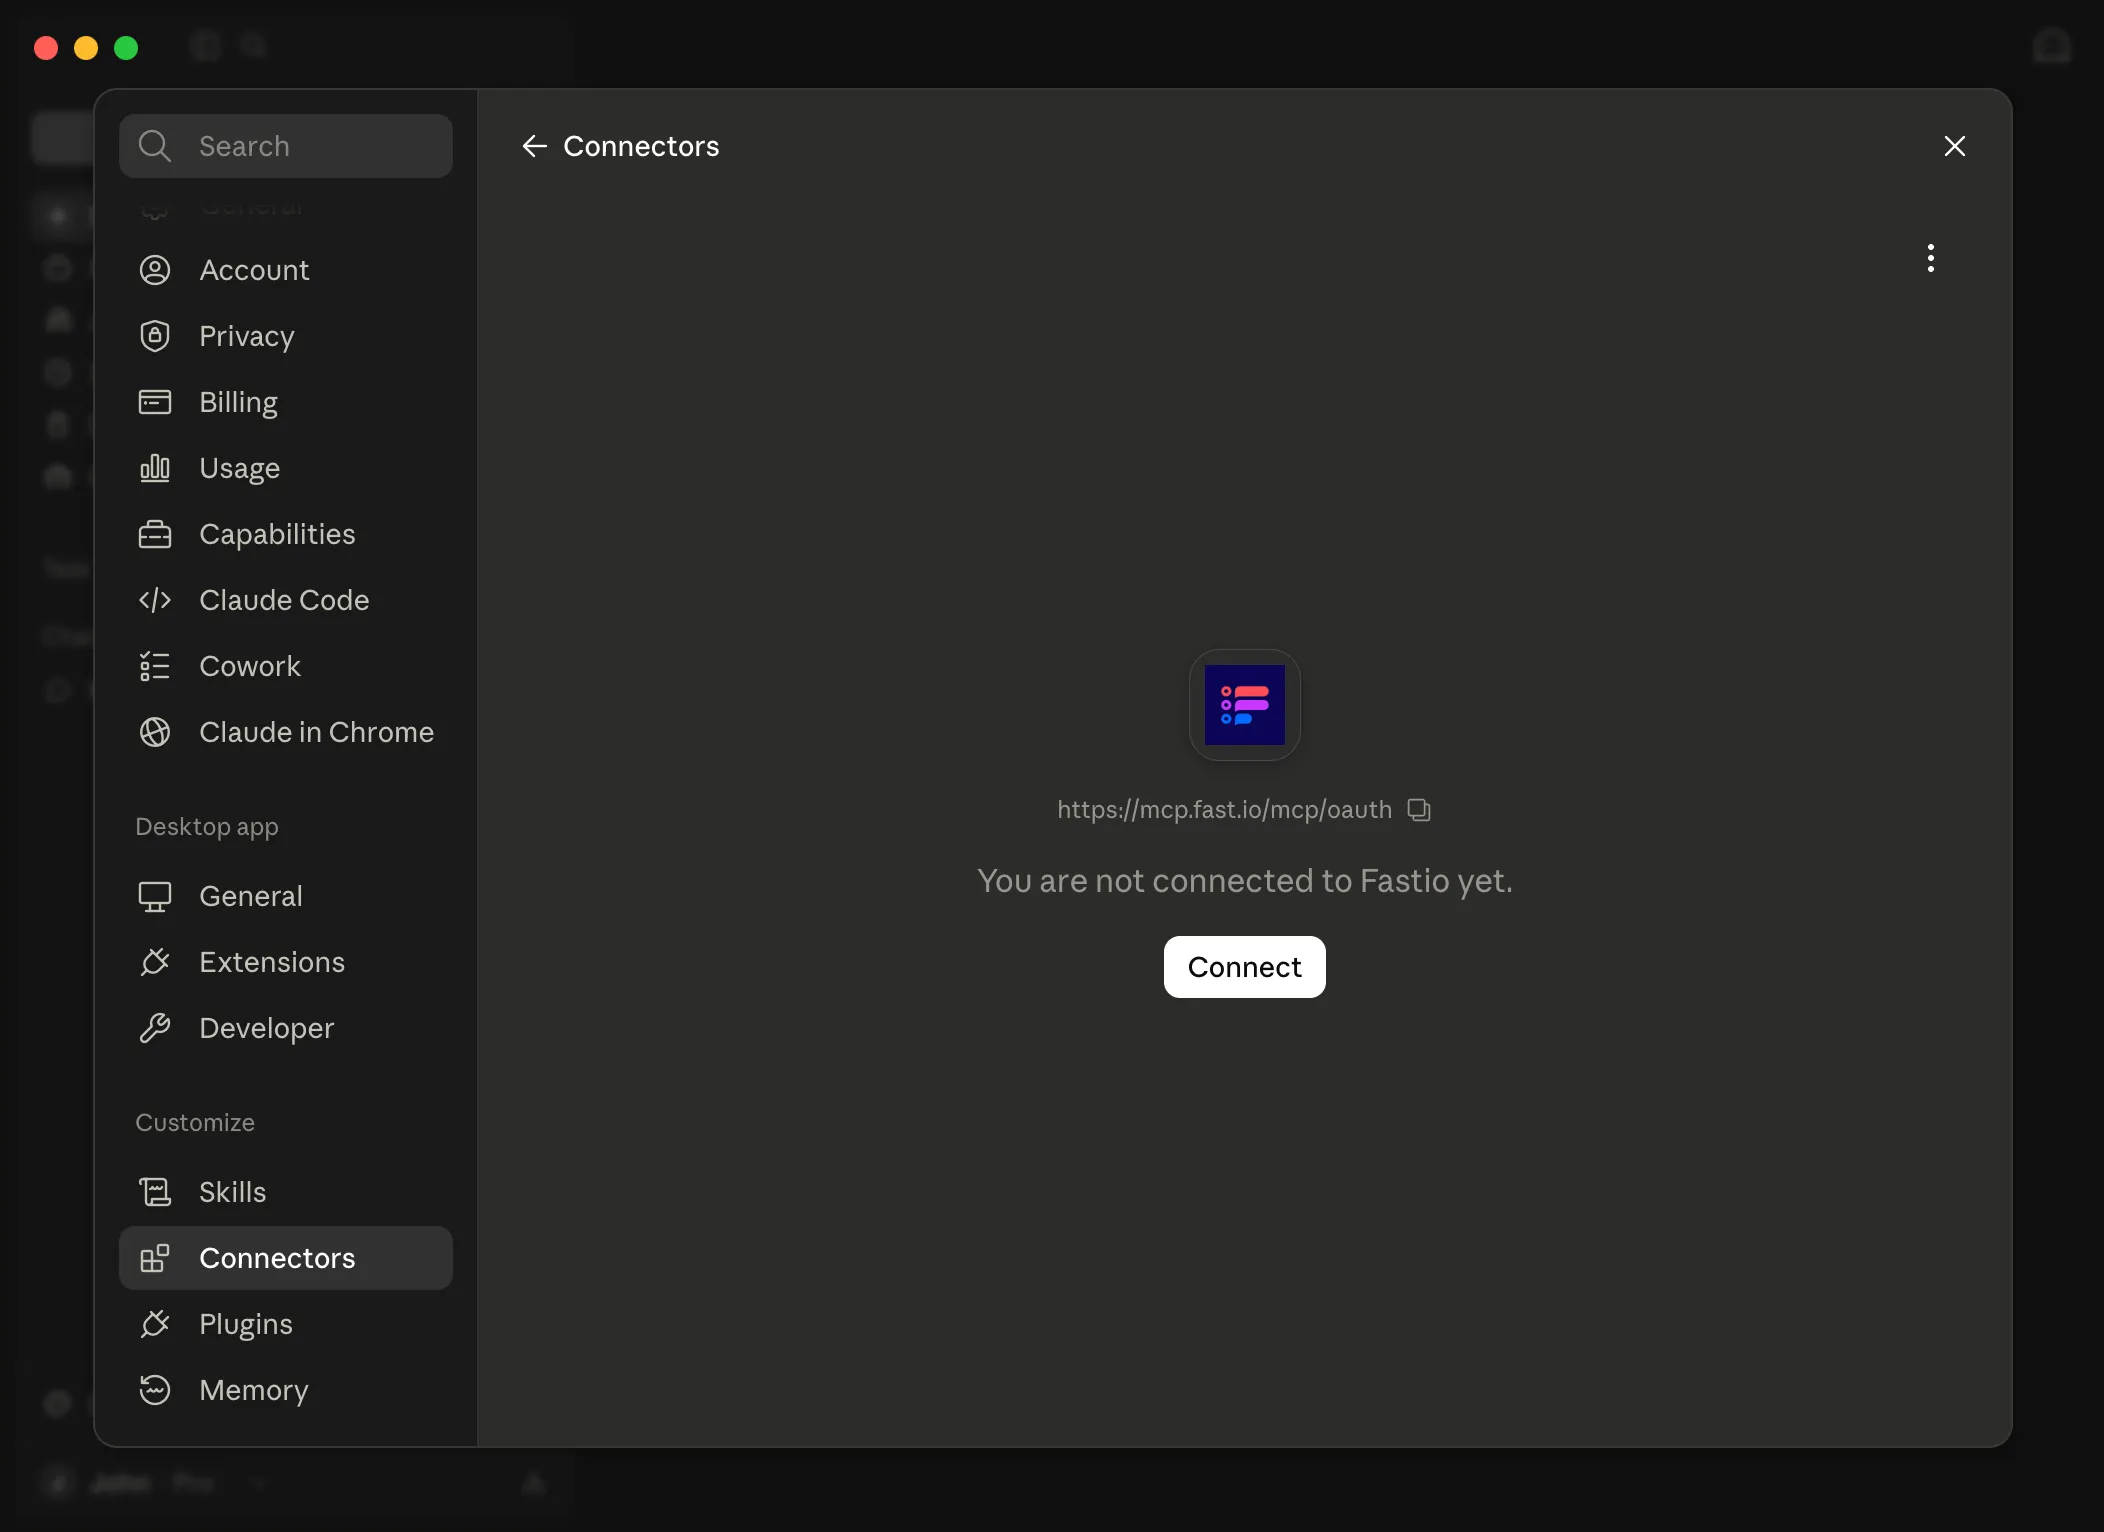Open Skills settings
This screenshot has width=2104, height=1532.
pyautogui.click(x=286, y=1192)
